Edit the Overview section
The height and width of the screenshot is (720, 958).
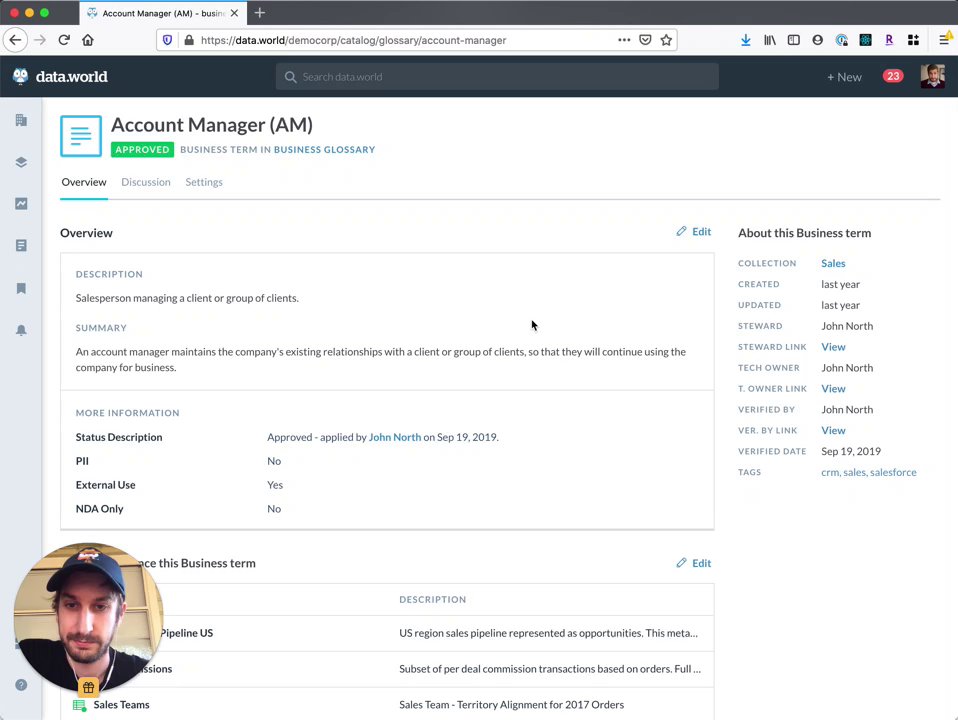[x=694, y=232]
